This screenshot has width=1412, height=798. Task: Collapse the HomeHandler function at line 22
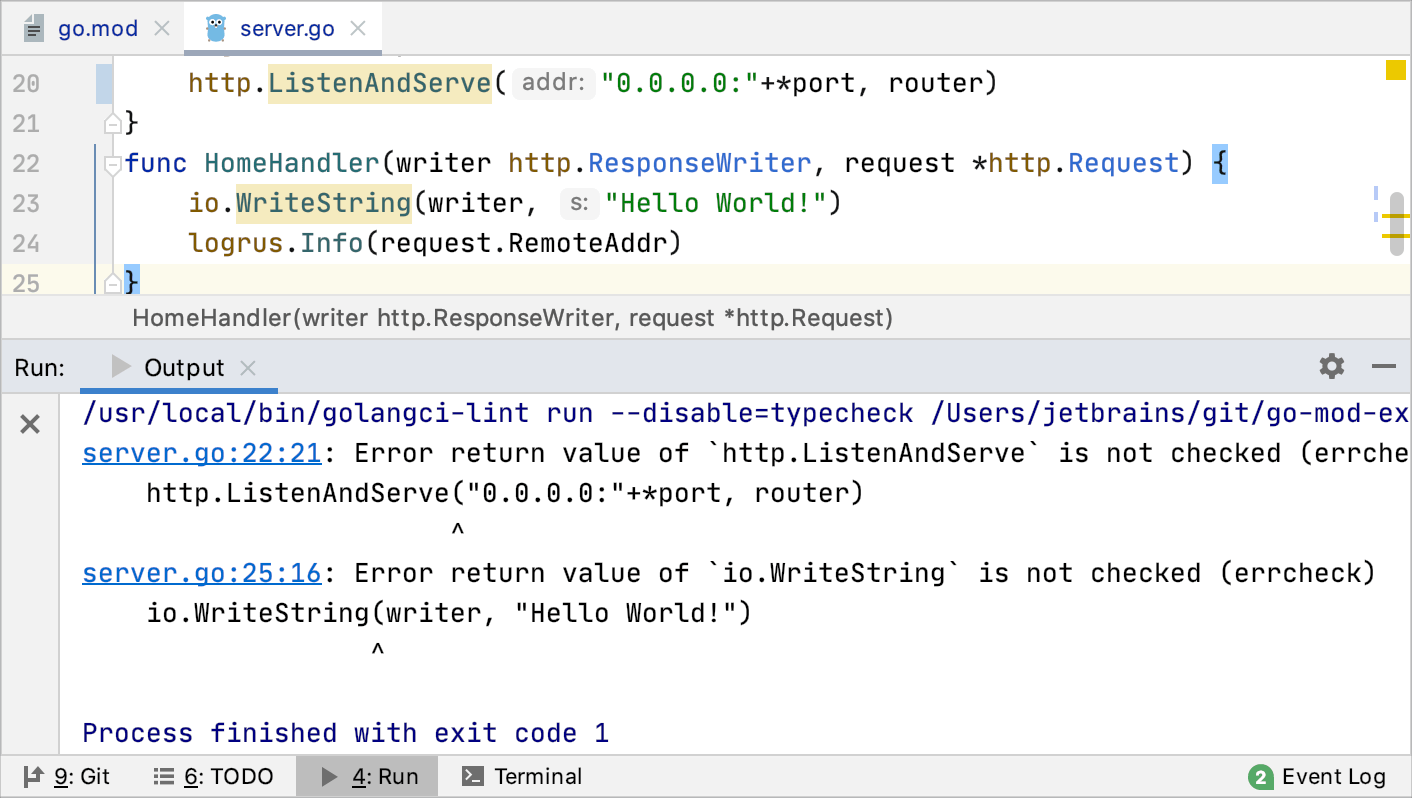[113, 164]
